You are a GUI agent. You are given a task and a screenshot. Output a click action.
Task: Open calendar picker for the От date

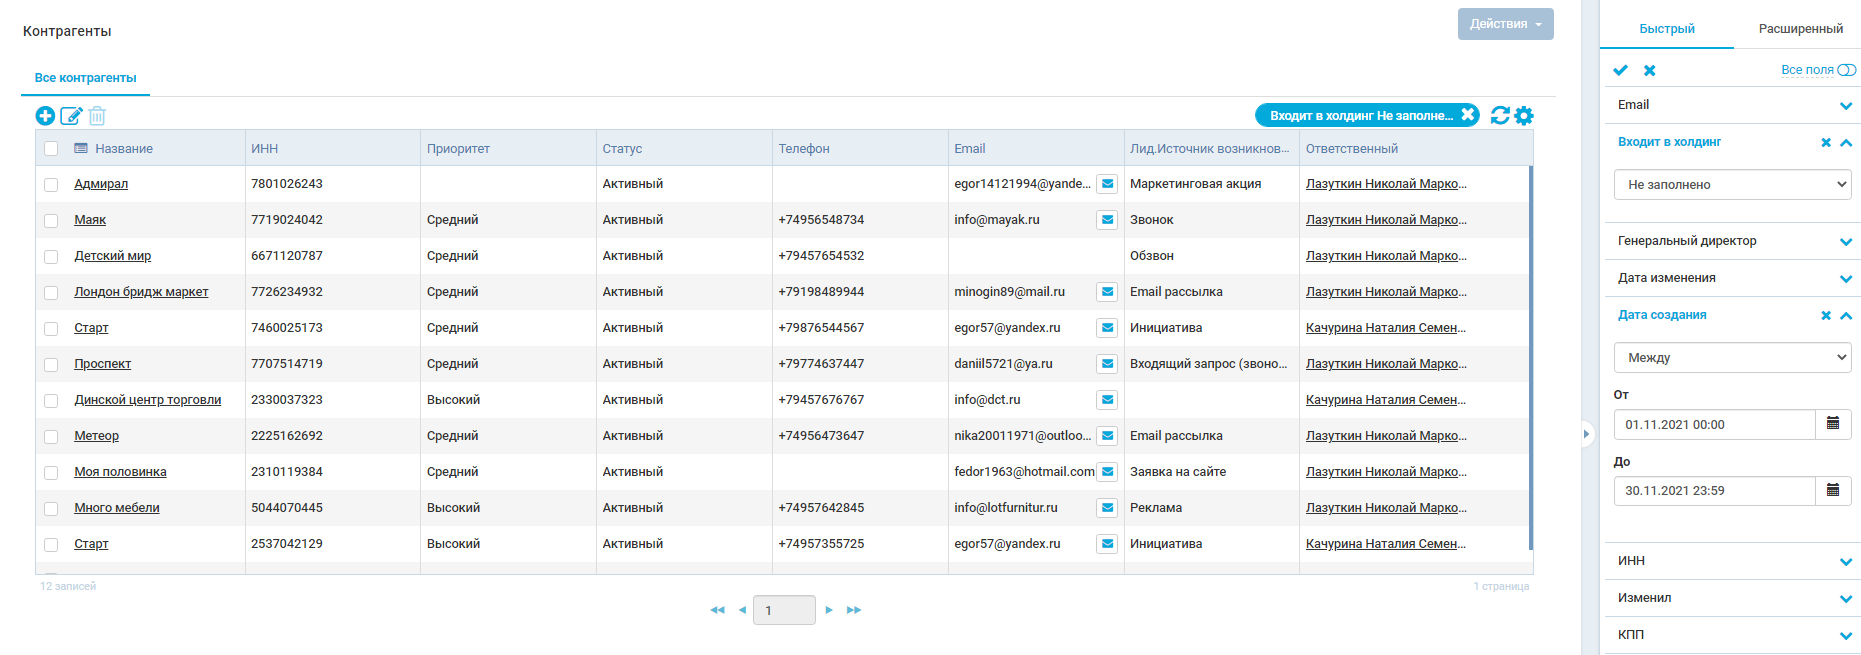(x=1832, y=424)
